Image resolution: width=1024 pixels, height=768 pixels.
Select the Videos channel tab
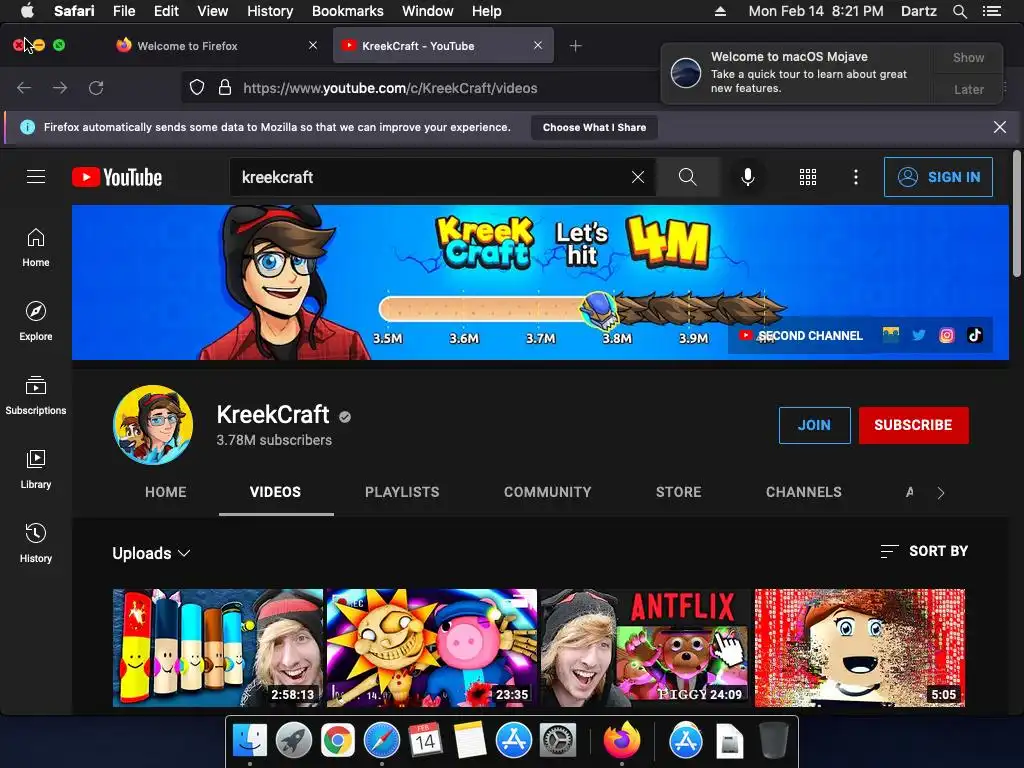coord(276,492)
